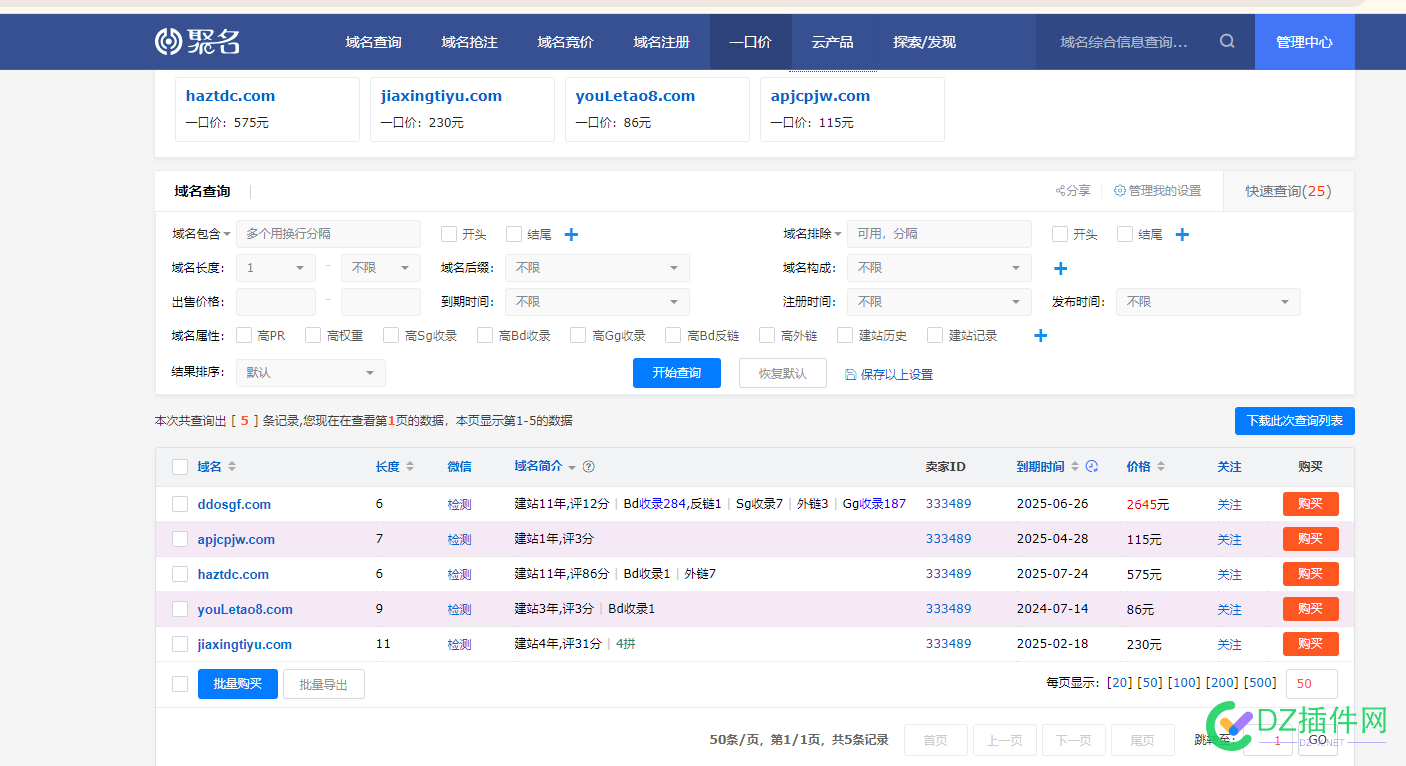Image resolution: width=1406 pixels, height=766 pixels.
Task: Click the save icon for 保存以上设置
Action: [851, 374]
